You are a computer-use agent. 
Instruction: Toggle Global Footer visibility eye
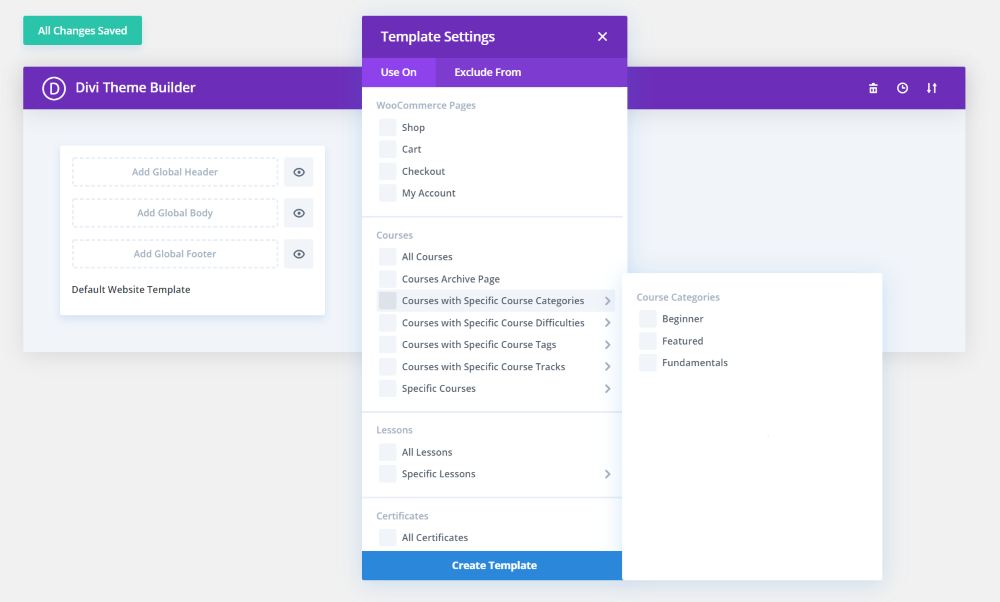point(298,254)
